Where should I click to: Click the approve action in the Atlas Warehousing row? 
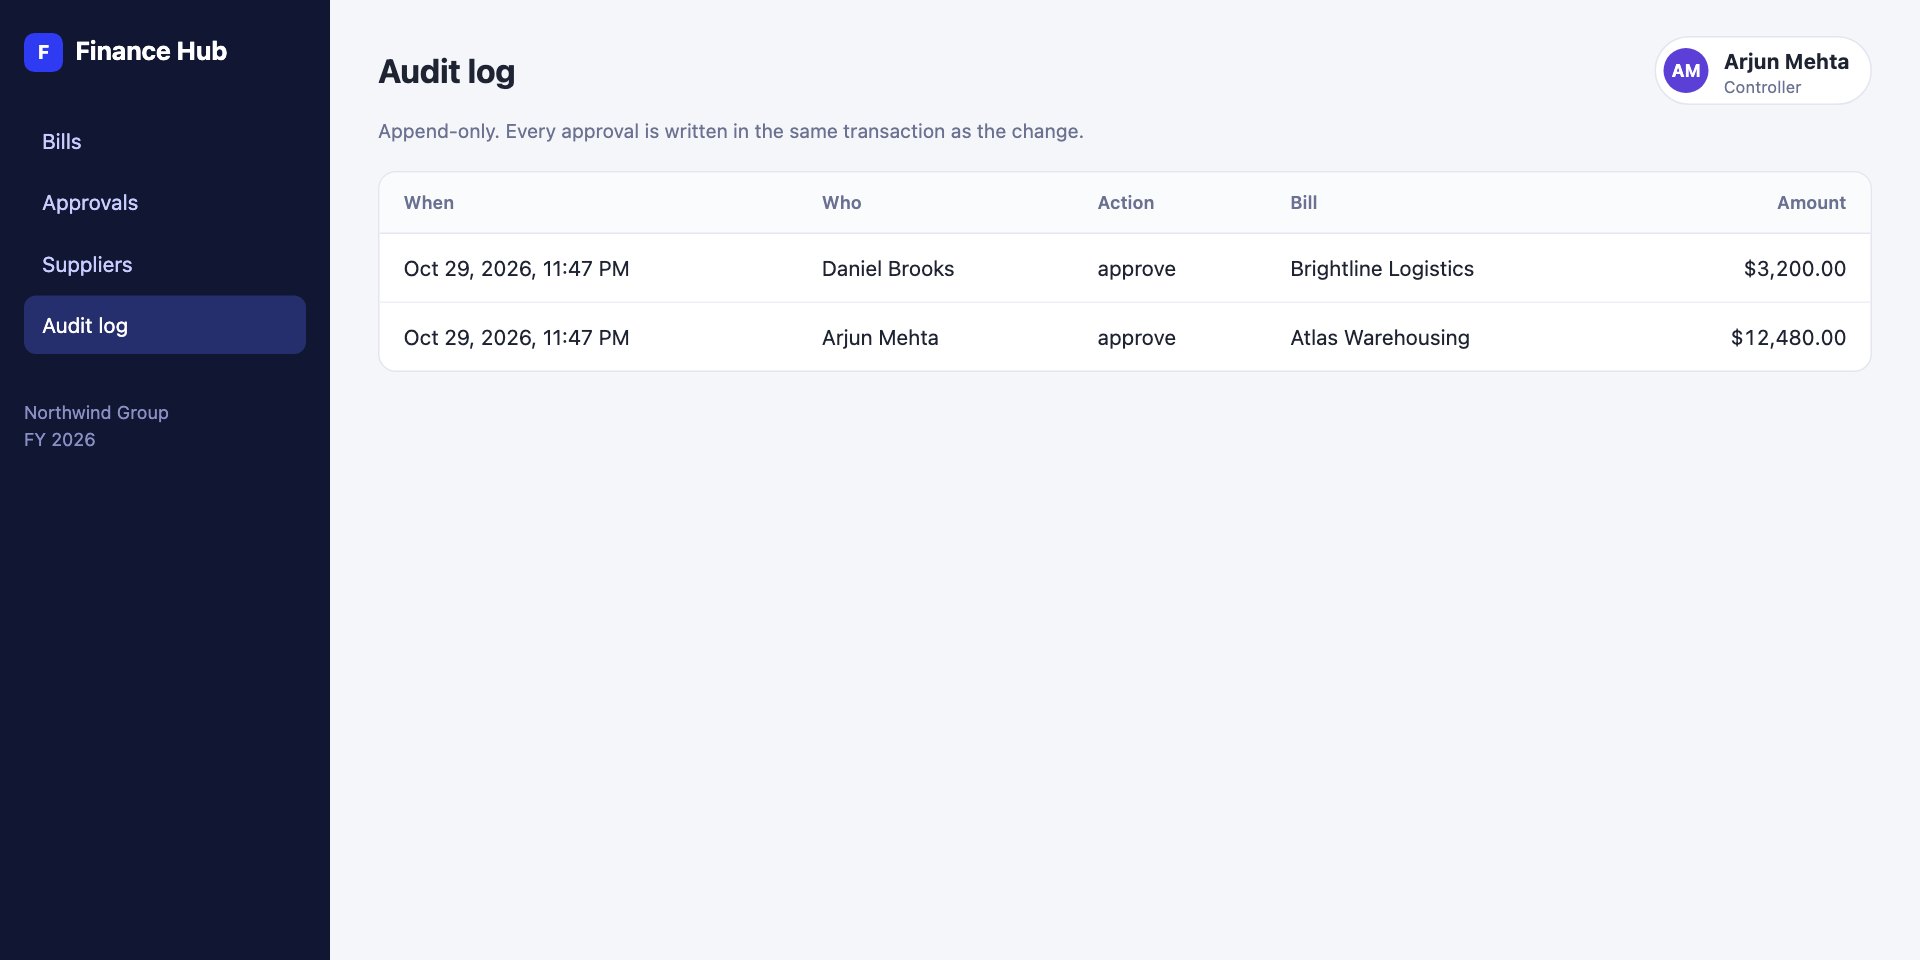pos(1136,338)
